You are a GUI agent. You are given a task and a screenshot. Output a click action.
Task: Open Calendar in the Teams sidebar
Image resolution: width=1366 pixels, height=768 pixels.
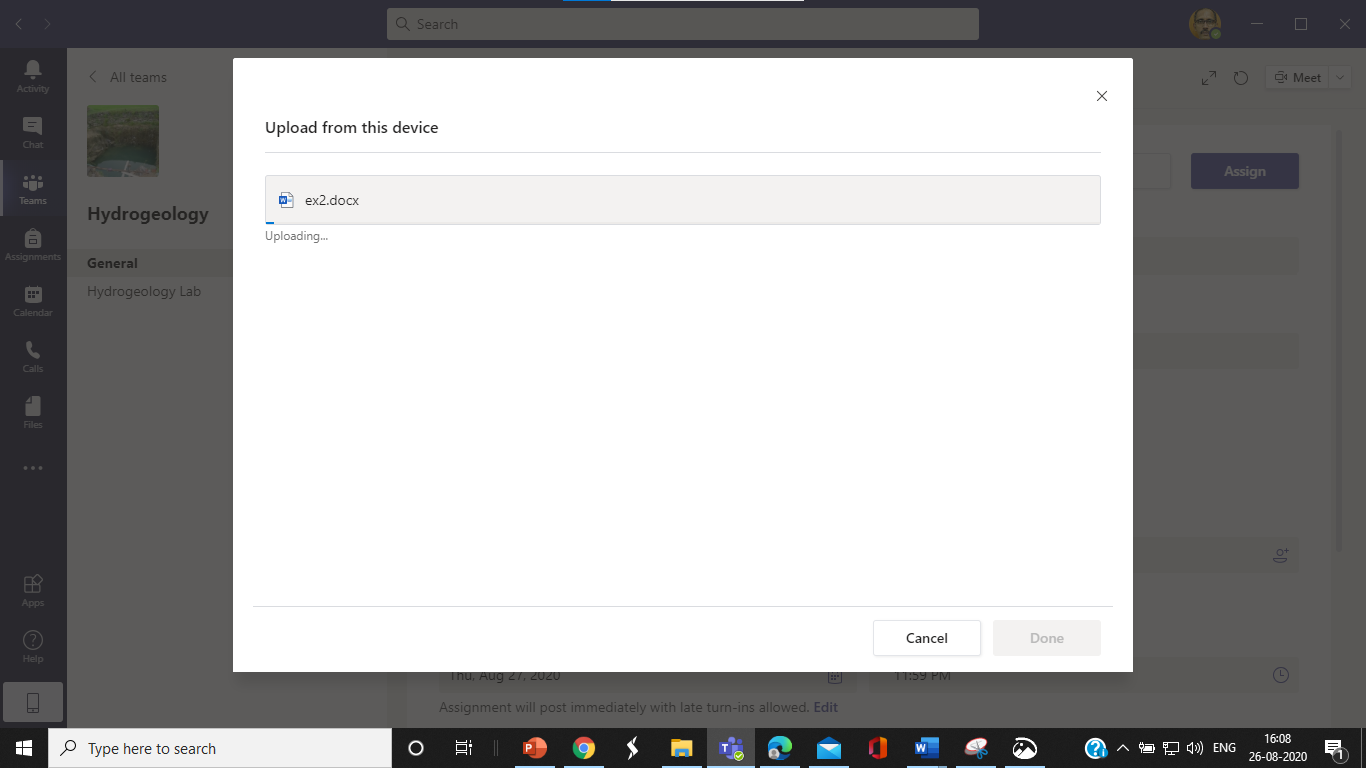pyautogui.click(x=33, y=300)
